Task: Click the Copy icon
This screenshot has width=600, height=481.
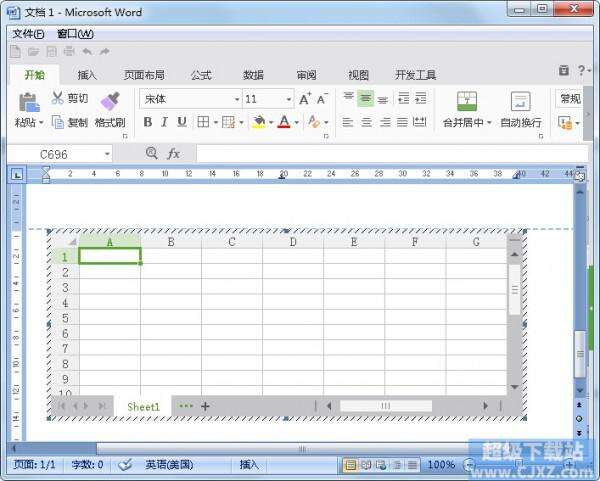Action: (x=57, y=122)
